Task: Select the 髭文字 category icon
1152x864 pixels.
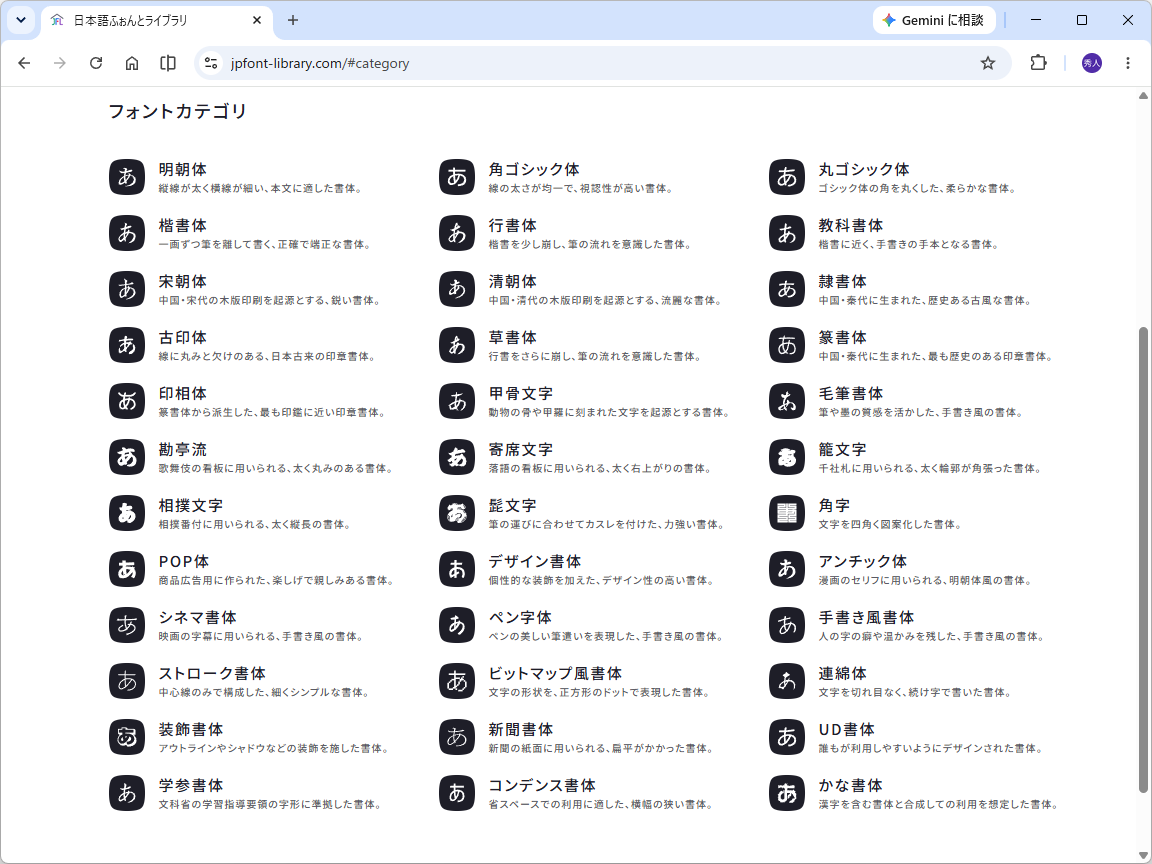Action: coord(457,513)
